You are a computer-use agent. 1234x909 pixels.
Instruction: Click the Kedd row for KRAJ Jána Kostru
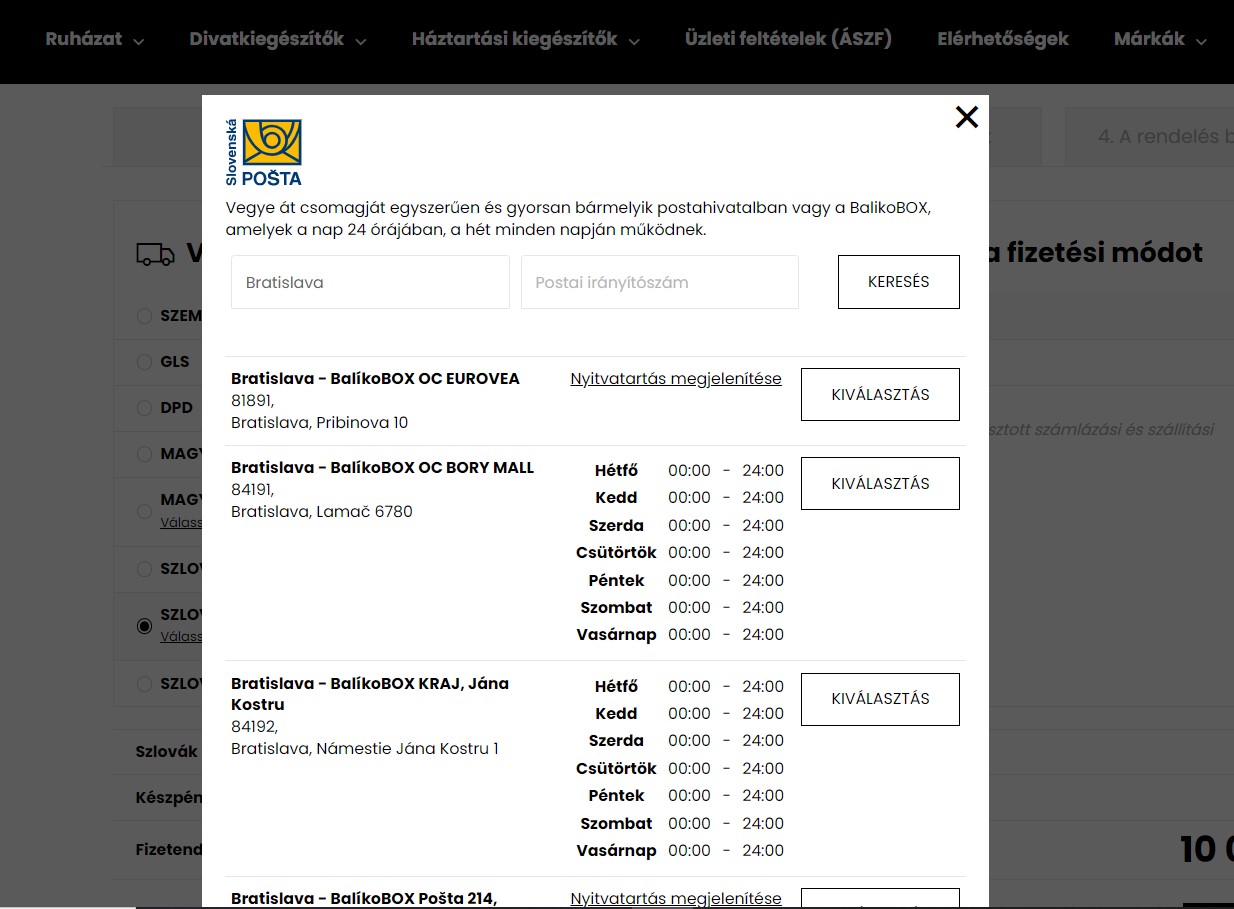pos(680,713)
